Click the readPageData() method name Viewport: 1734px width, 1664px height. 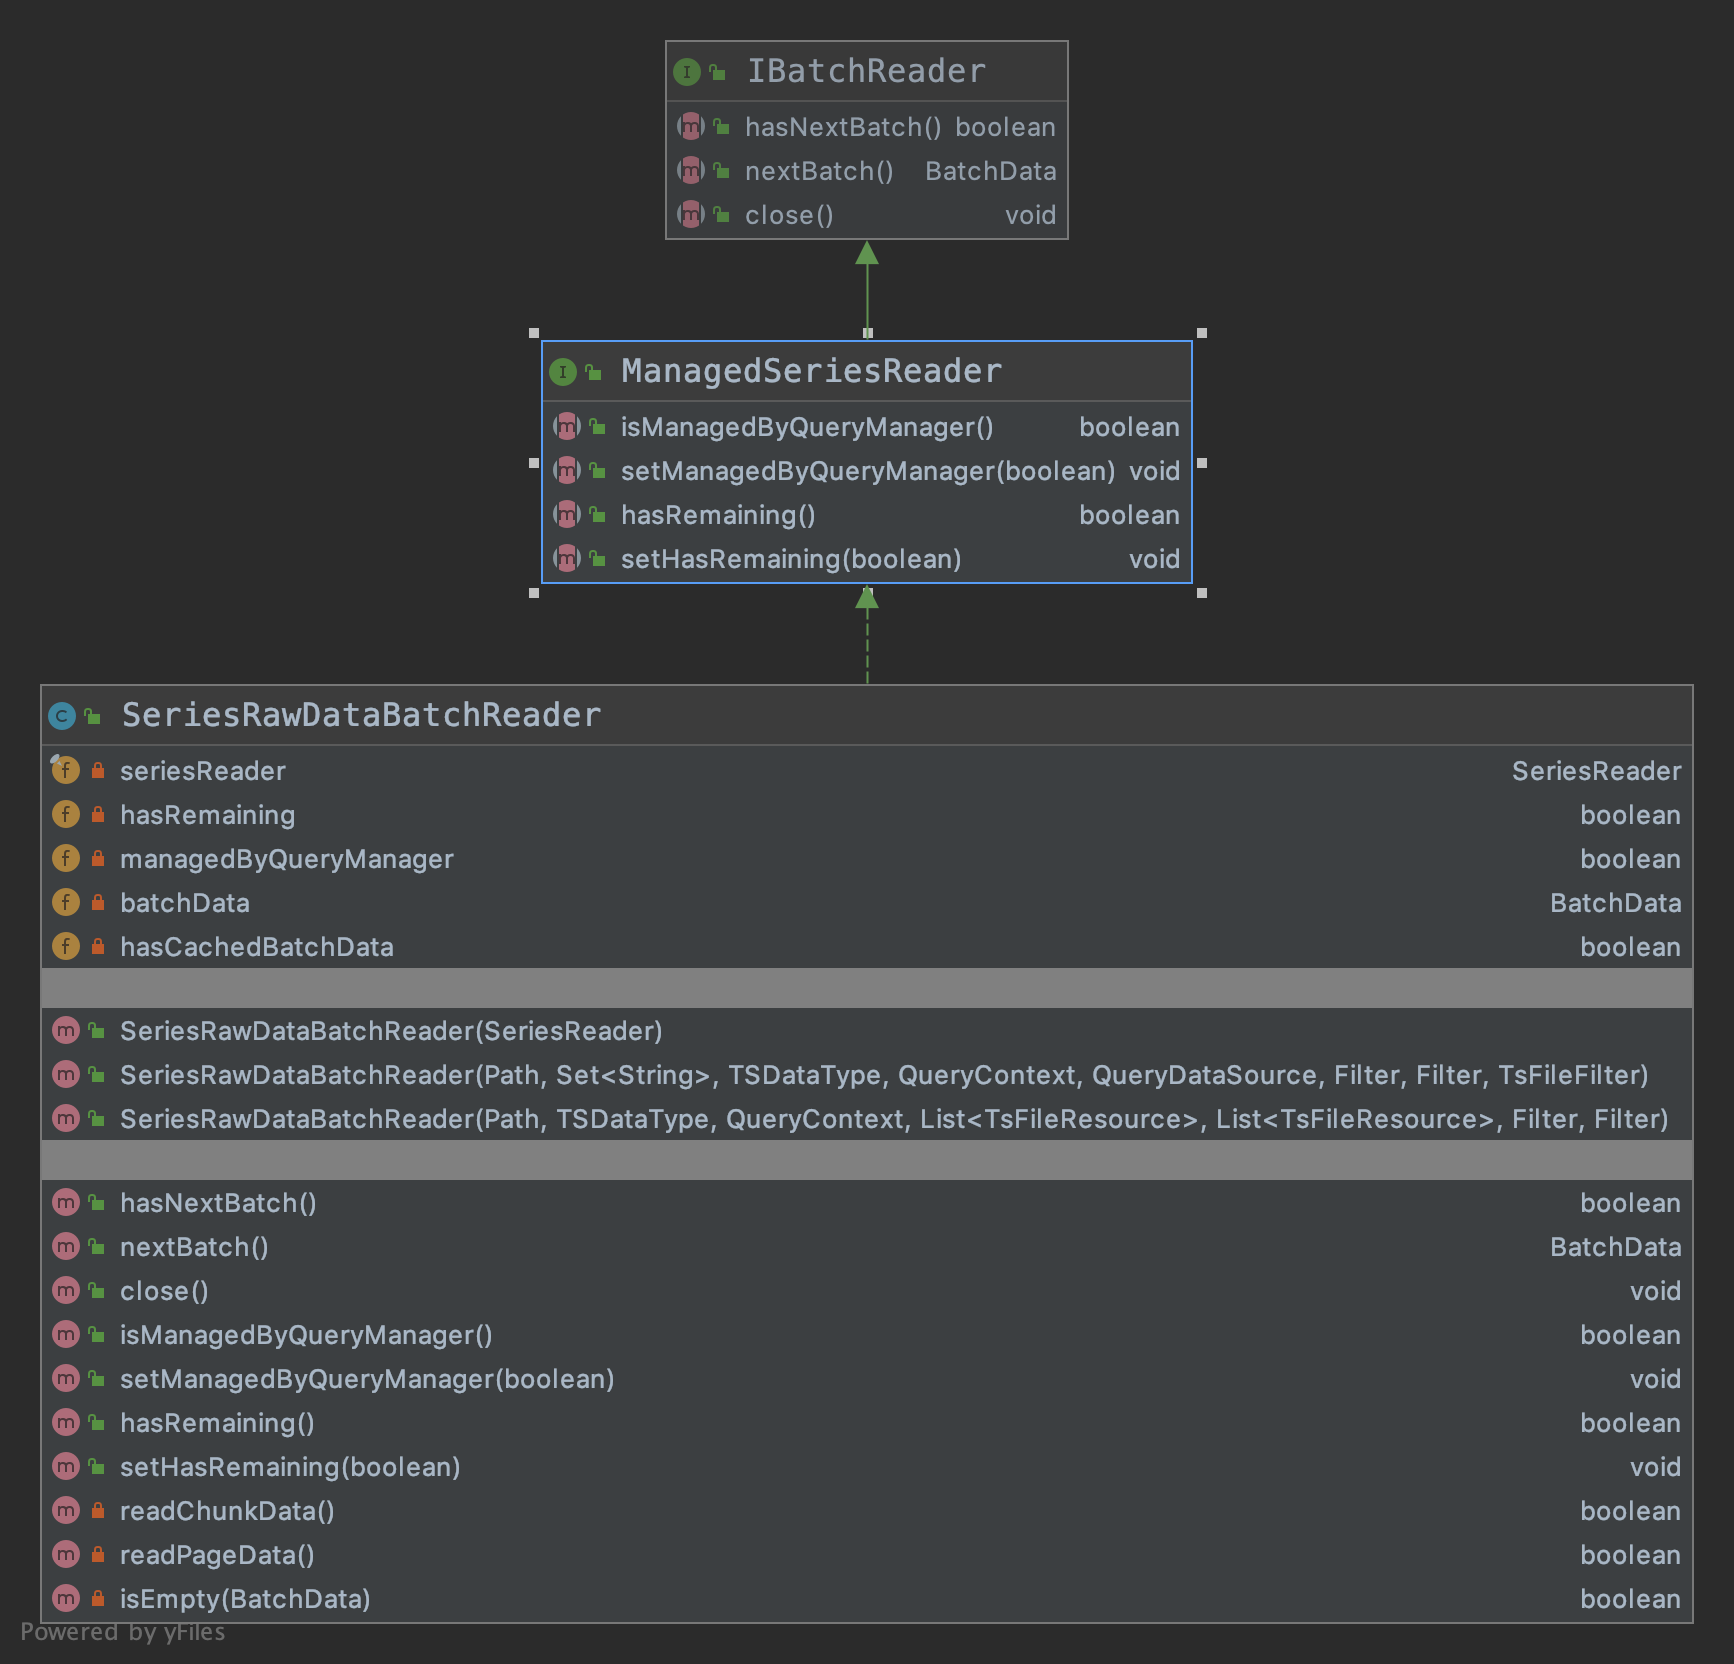217,1555
